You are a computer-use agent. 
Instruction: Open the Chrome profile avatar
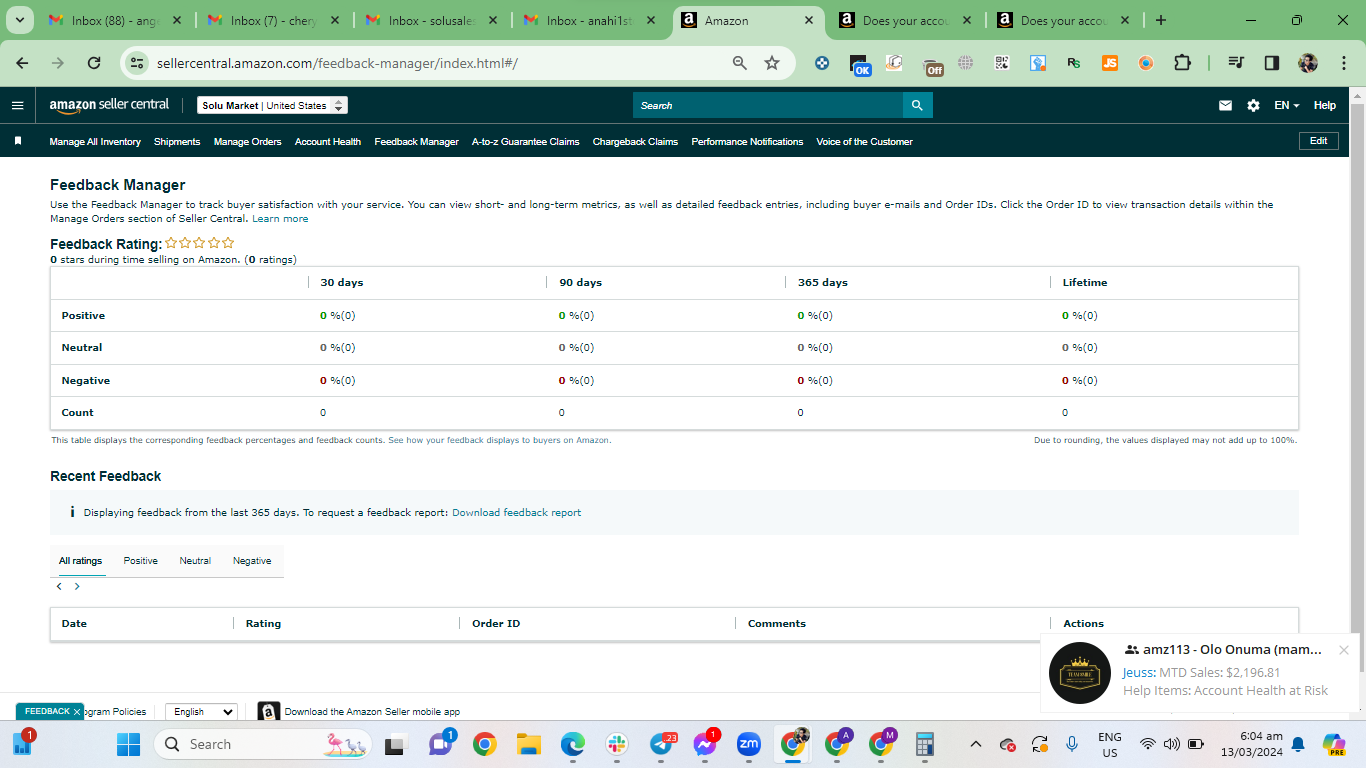pyautogui.click(x=1308, y=63)
